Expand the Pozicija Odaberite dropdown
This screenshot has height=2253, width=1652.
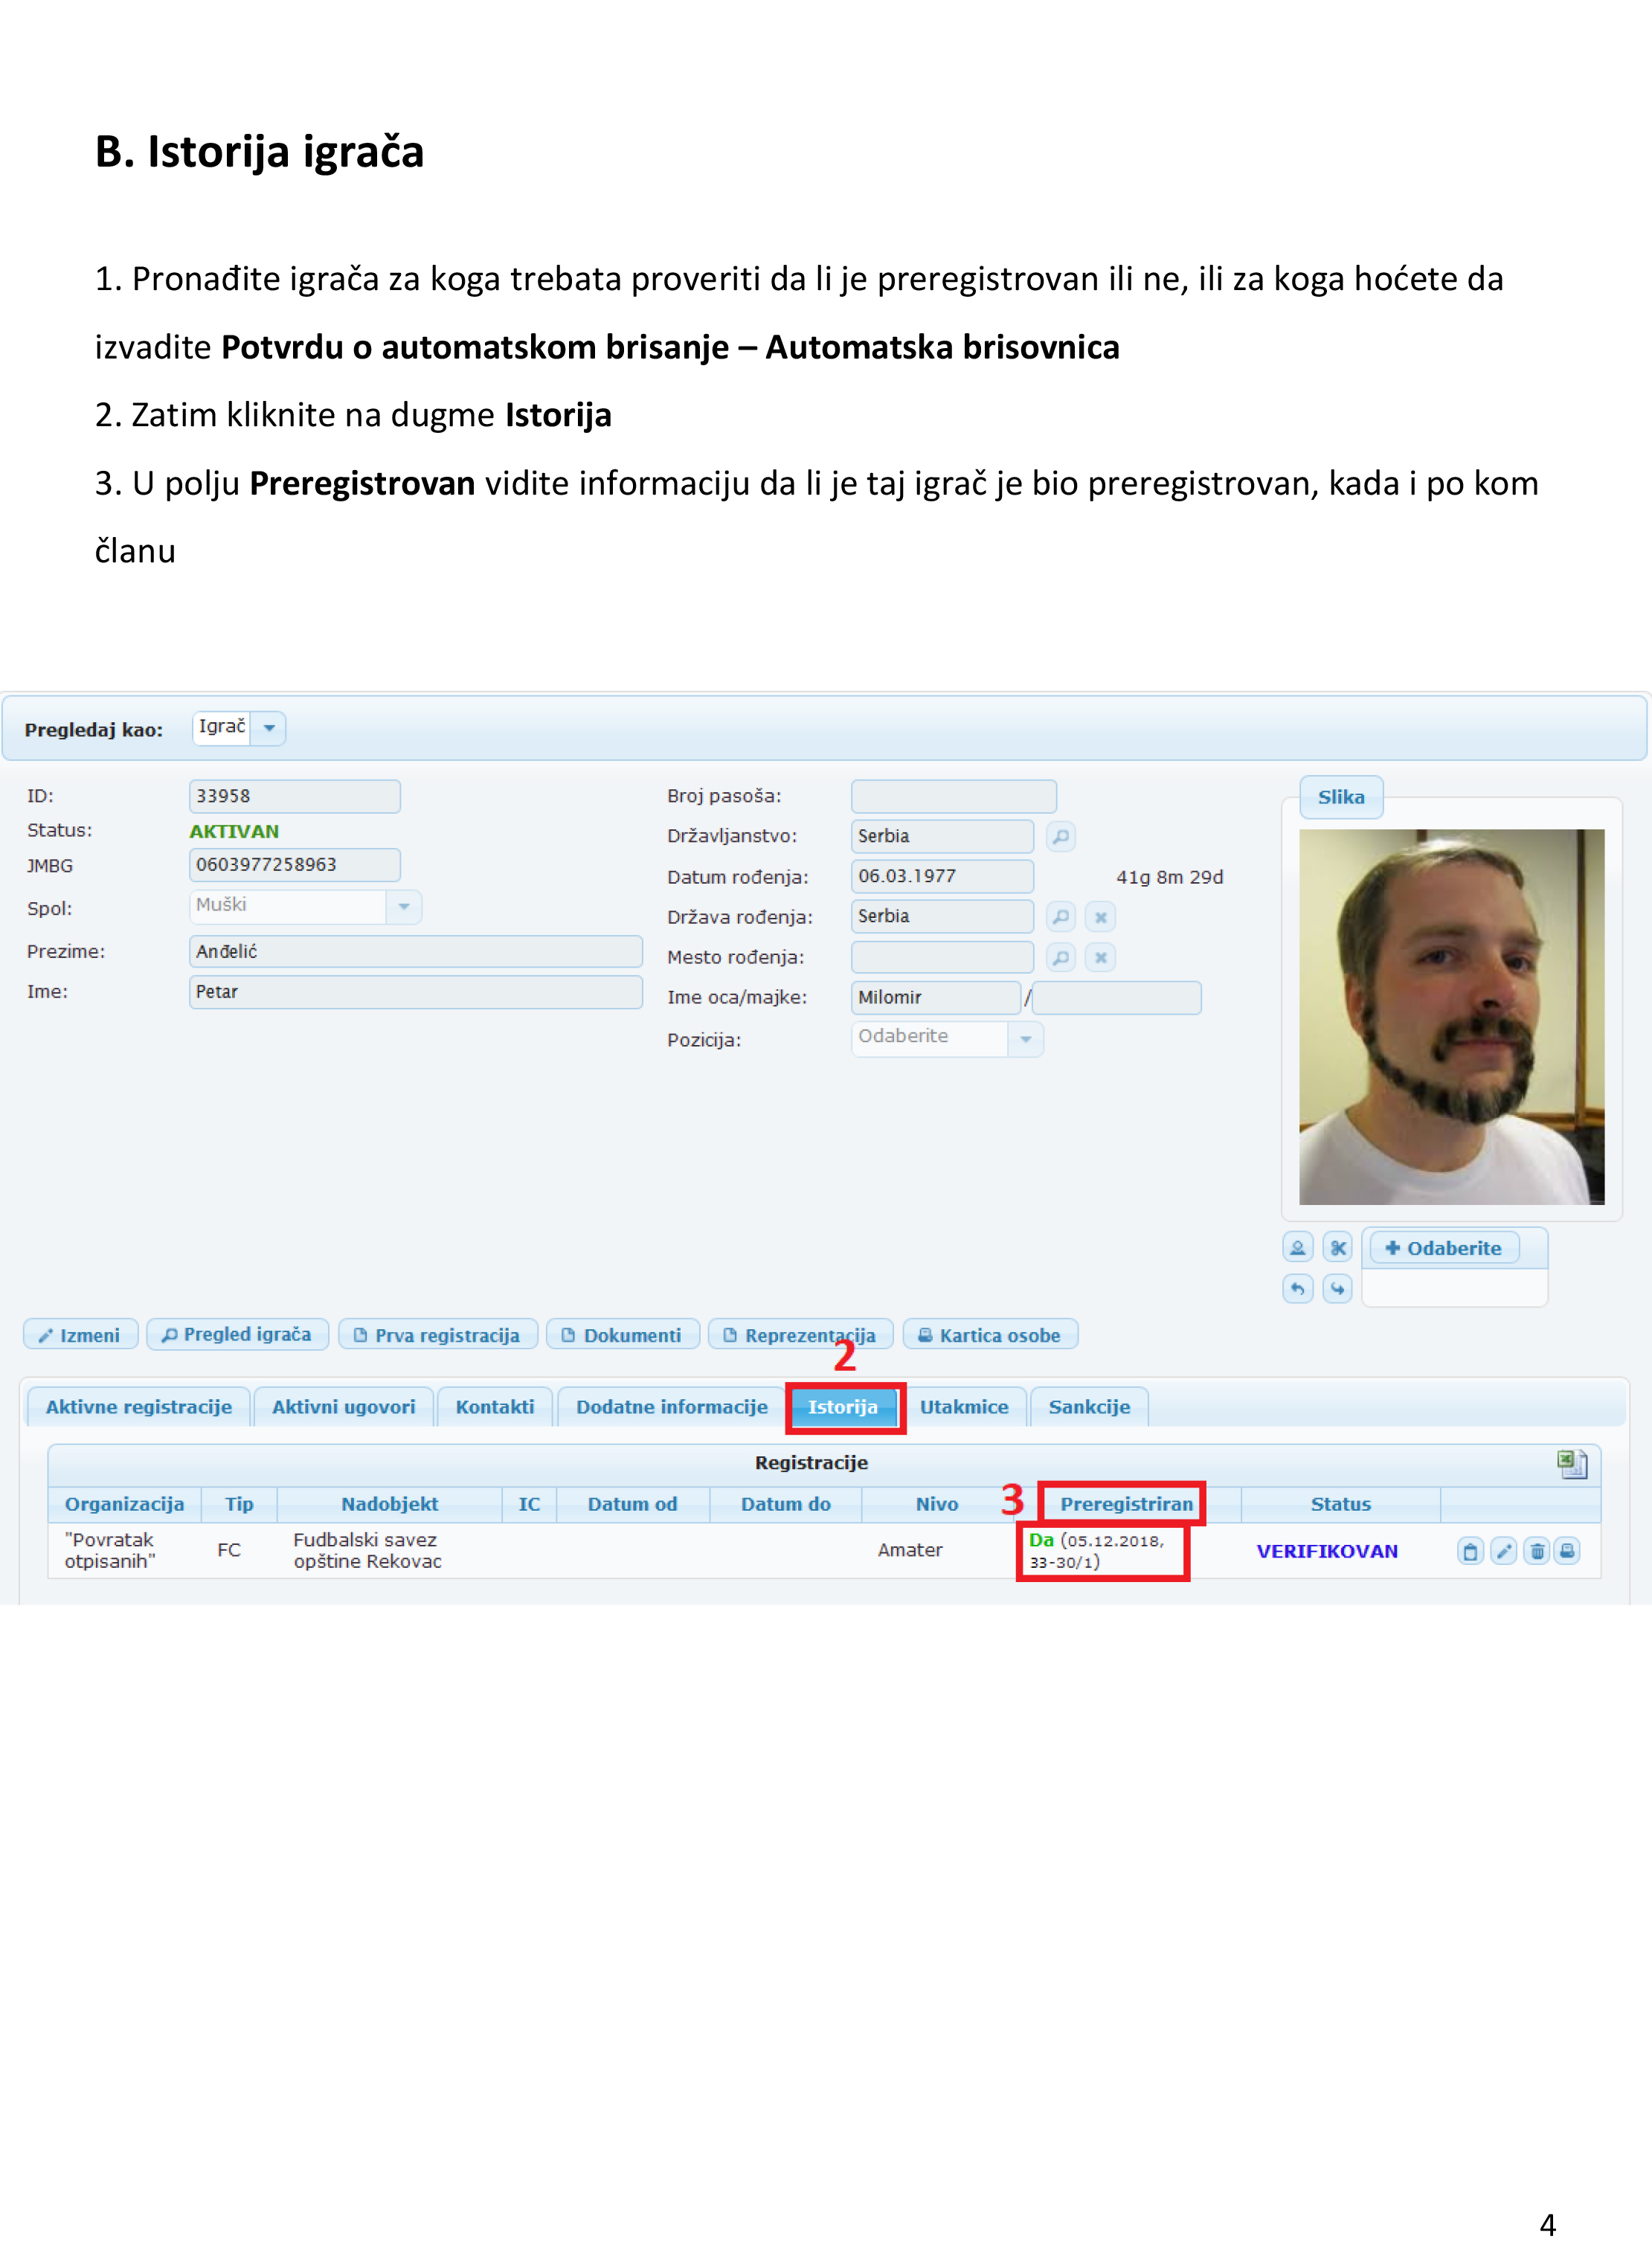[x=1025, y=1039]
